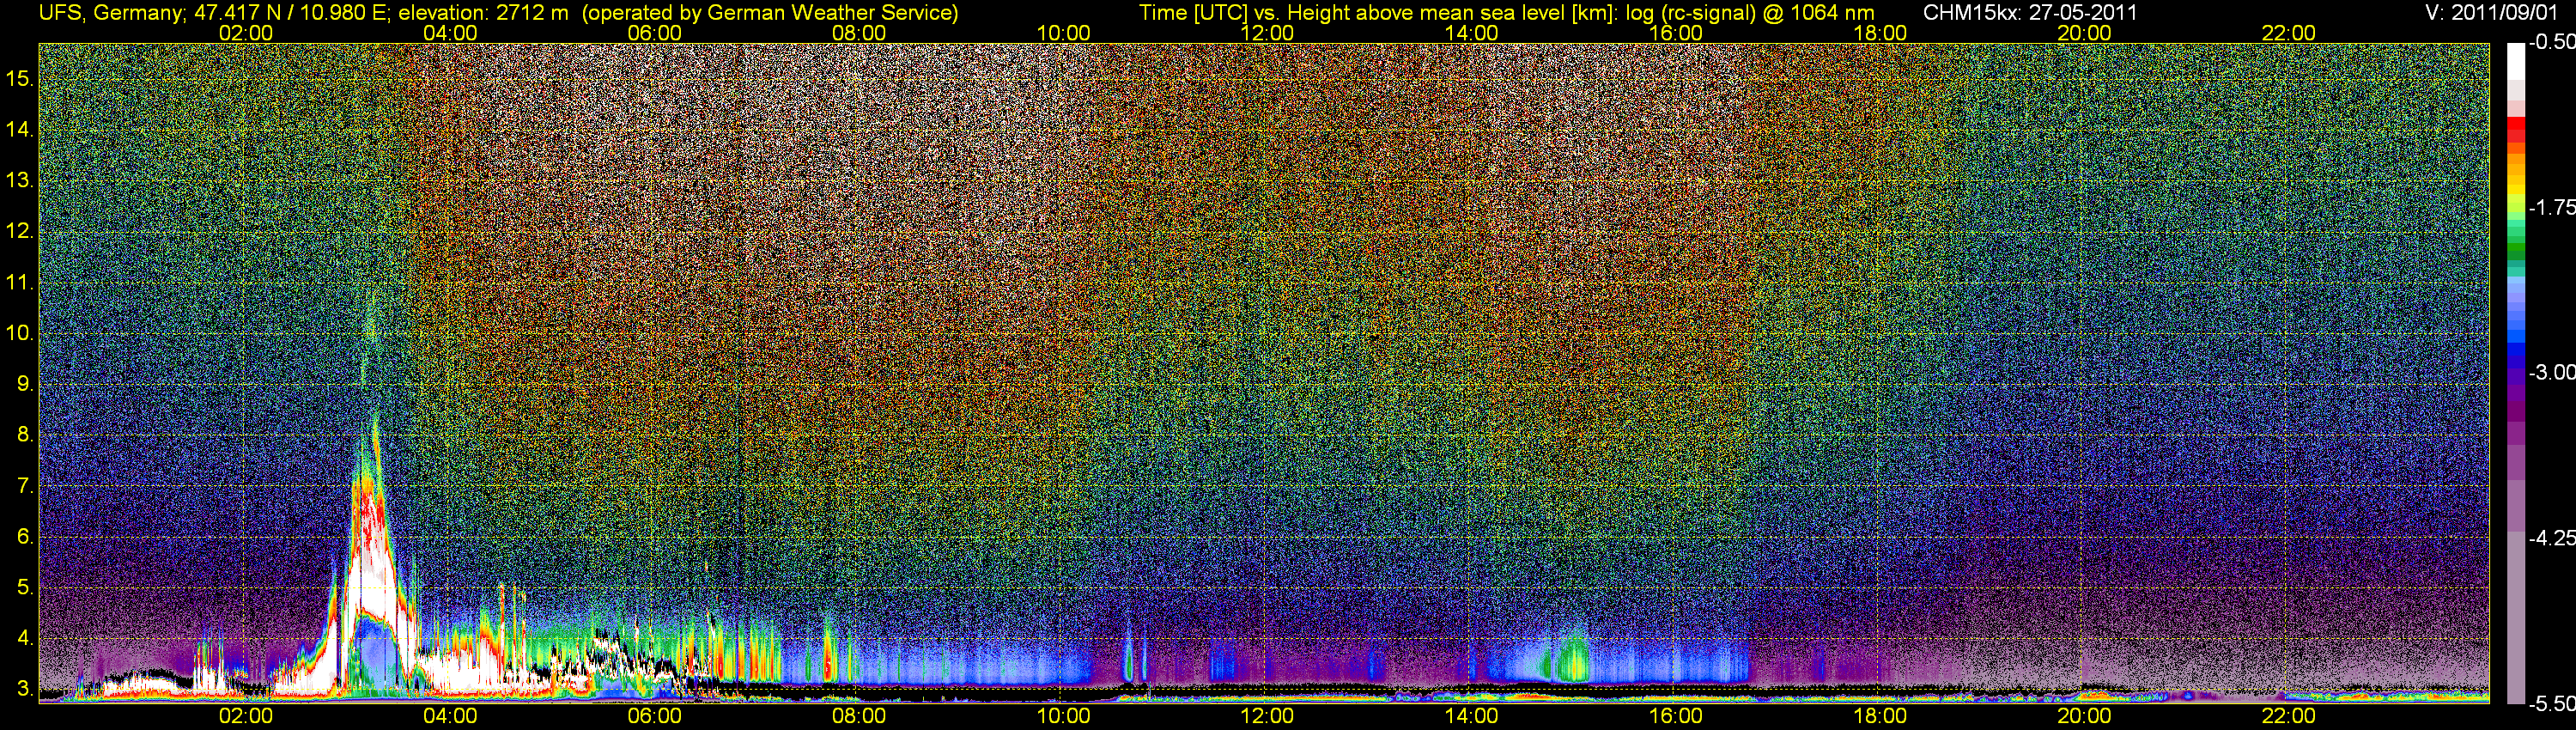Pick the 9. km height axis label
2576x730 pixels.
[26, 384]
